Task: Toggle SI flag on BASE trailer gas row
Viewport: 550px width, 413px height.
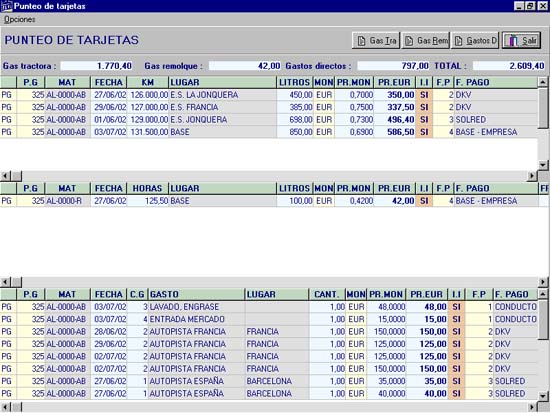Action: [424, 201]
